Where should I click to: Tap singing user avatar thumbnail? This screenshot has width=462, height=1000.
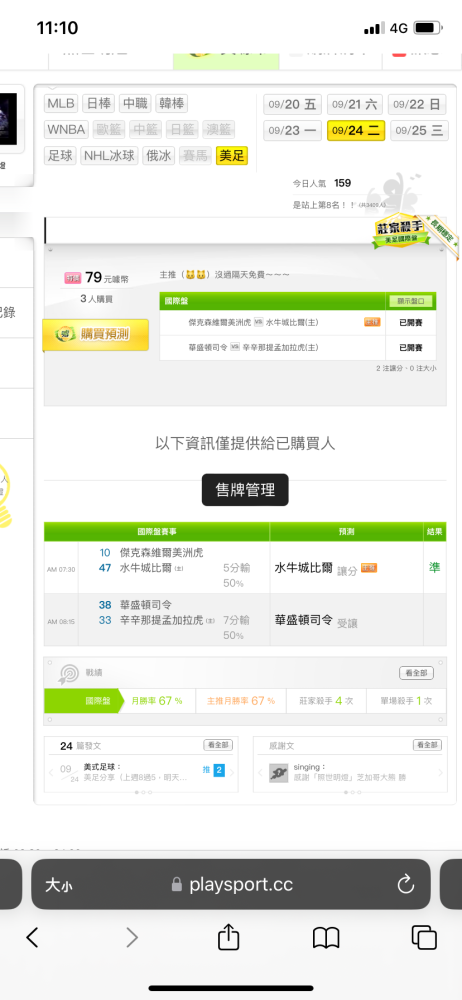pos(279,773)
